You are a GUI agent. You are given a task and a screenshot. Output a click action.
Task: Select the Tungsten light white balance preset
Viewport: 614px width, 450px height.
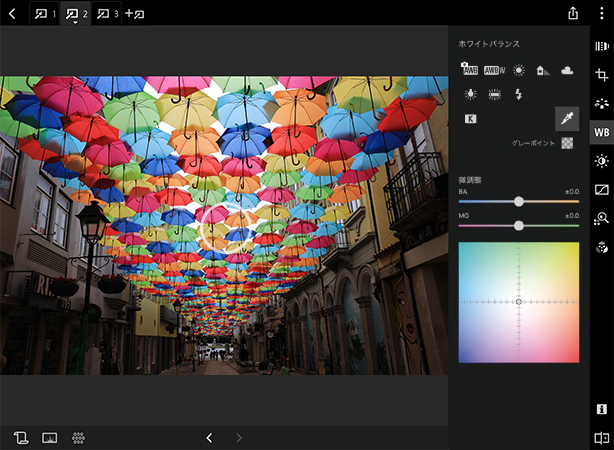(x=469, y=94)
